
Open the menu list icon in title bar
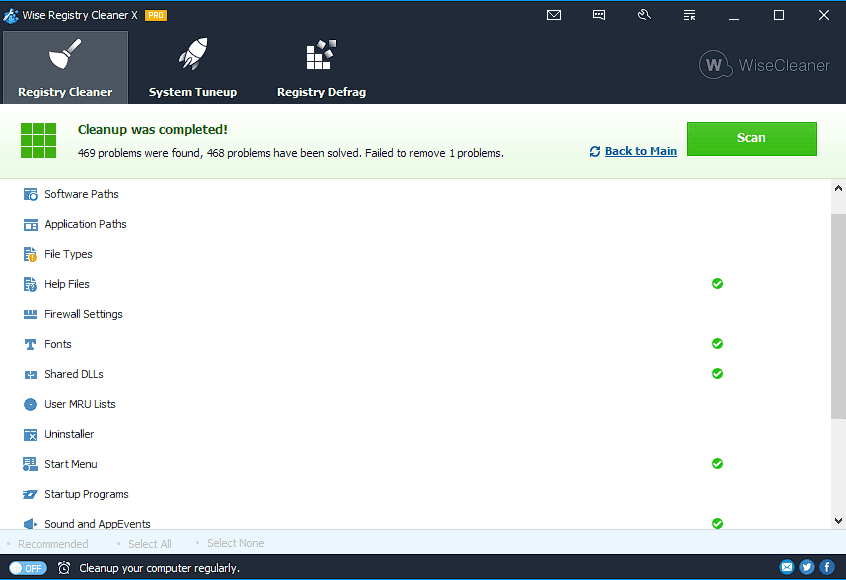(x=689, y=15)
